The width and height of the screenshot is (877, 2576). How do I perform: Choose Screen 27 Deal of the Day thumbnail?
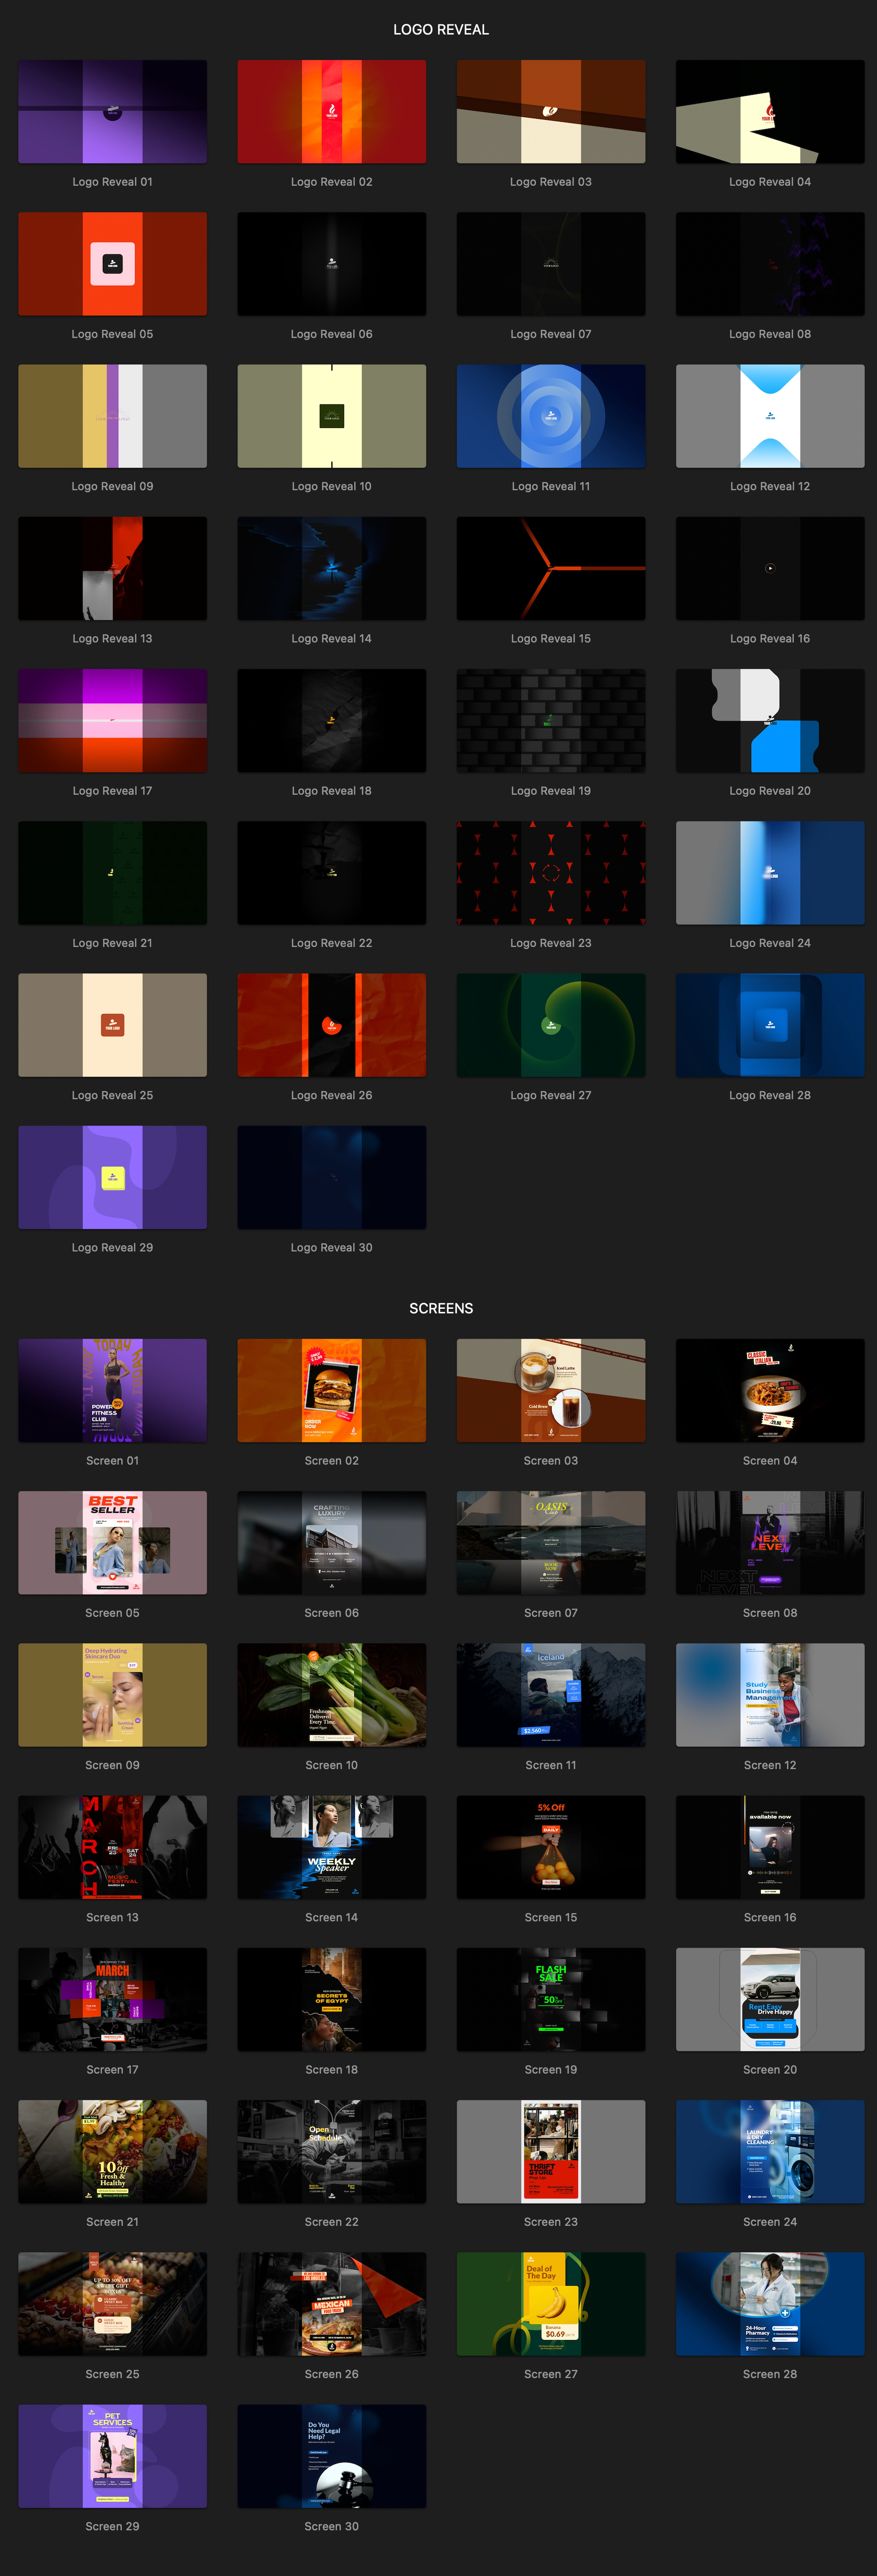551,2304
